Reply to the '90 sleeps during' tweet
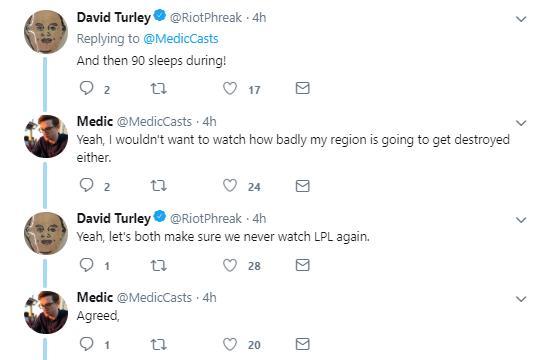This screenshot has height=360, width=543. click(87, 88)
